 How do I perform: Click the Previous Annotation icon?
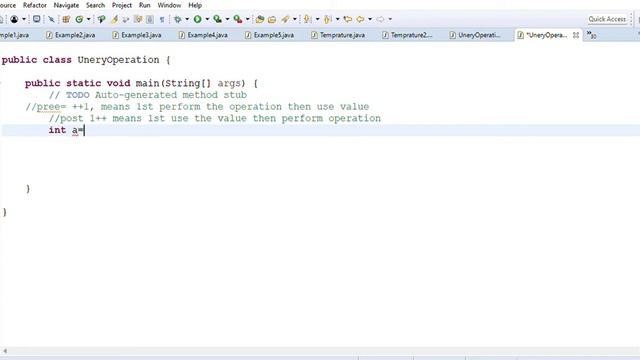point(327,19)
